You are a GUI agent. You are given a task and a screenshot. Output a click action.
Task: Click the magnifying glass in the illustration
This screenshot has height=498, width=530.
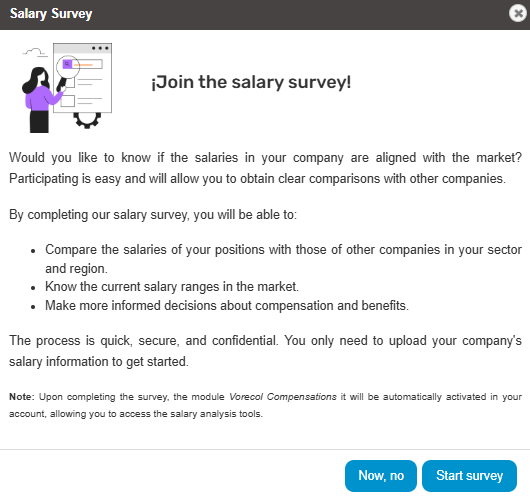click(66, 72)
